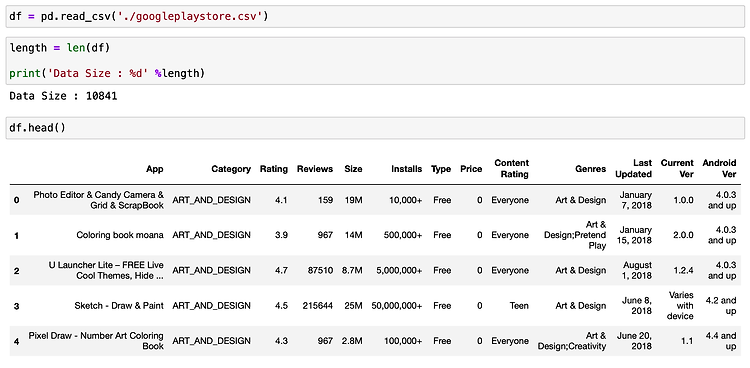
Task: Select 'Pixel Draw - Number Art Coloring Book' cell
Action: point(96,341)
